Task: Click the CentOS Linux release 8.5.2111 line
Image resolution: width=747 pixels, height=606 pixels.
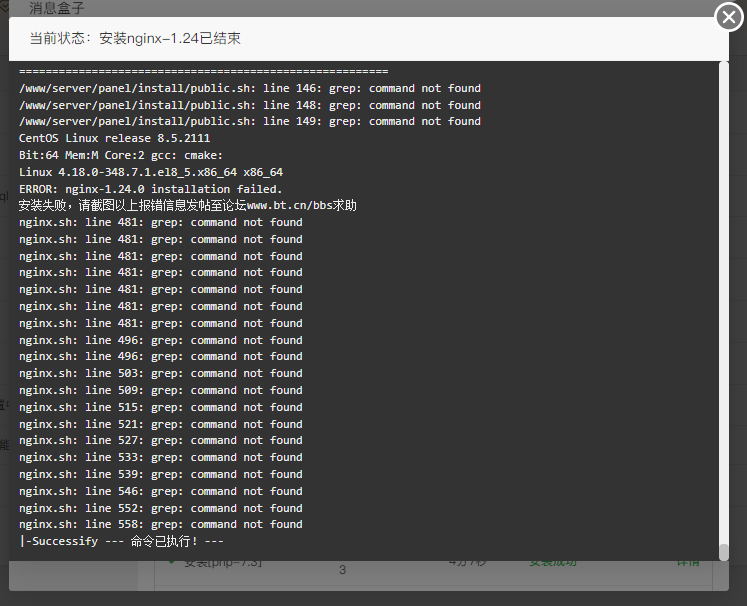Action: (114, 138)
